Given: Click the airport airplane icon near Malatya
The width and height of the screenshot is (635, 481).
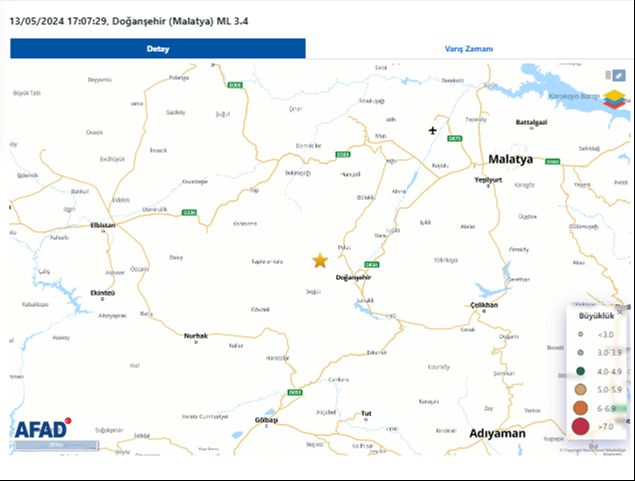Looking at the screenshot, I should click(433, 130).
